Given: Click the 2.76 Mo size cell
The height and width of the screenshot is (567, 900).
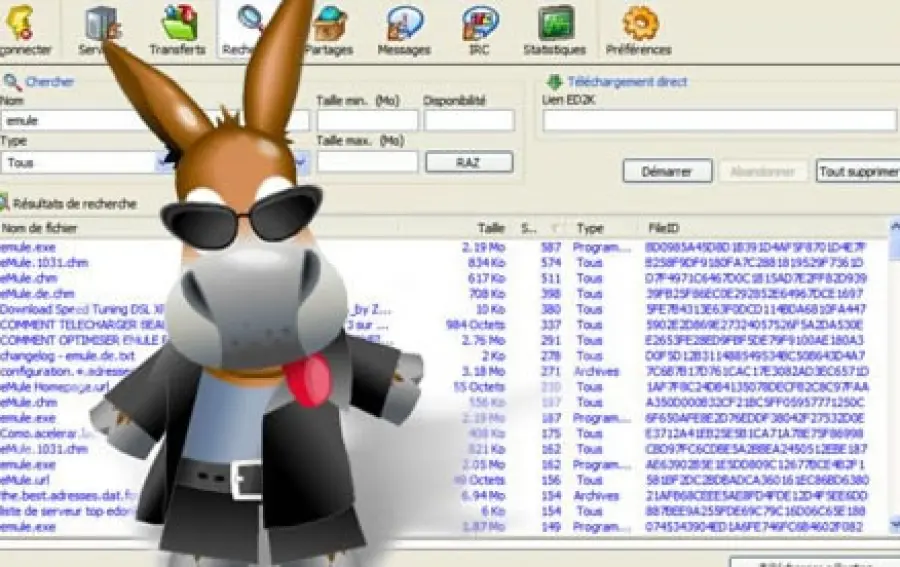Looking at the screenshot, I should click(x=483, y=340).
